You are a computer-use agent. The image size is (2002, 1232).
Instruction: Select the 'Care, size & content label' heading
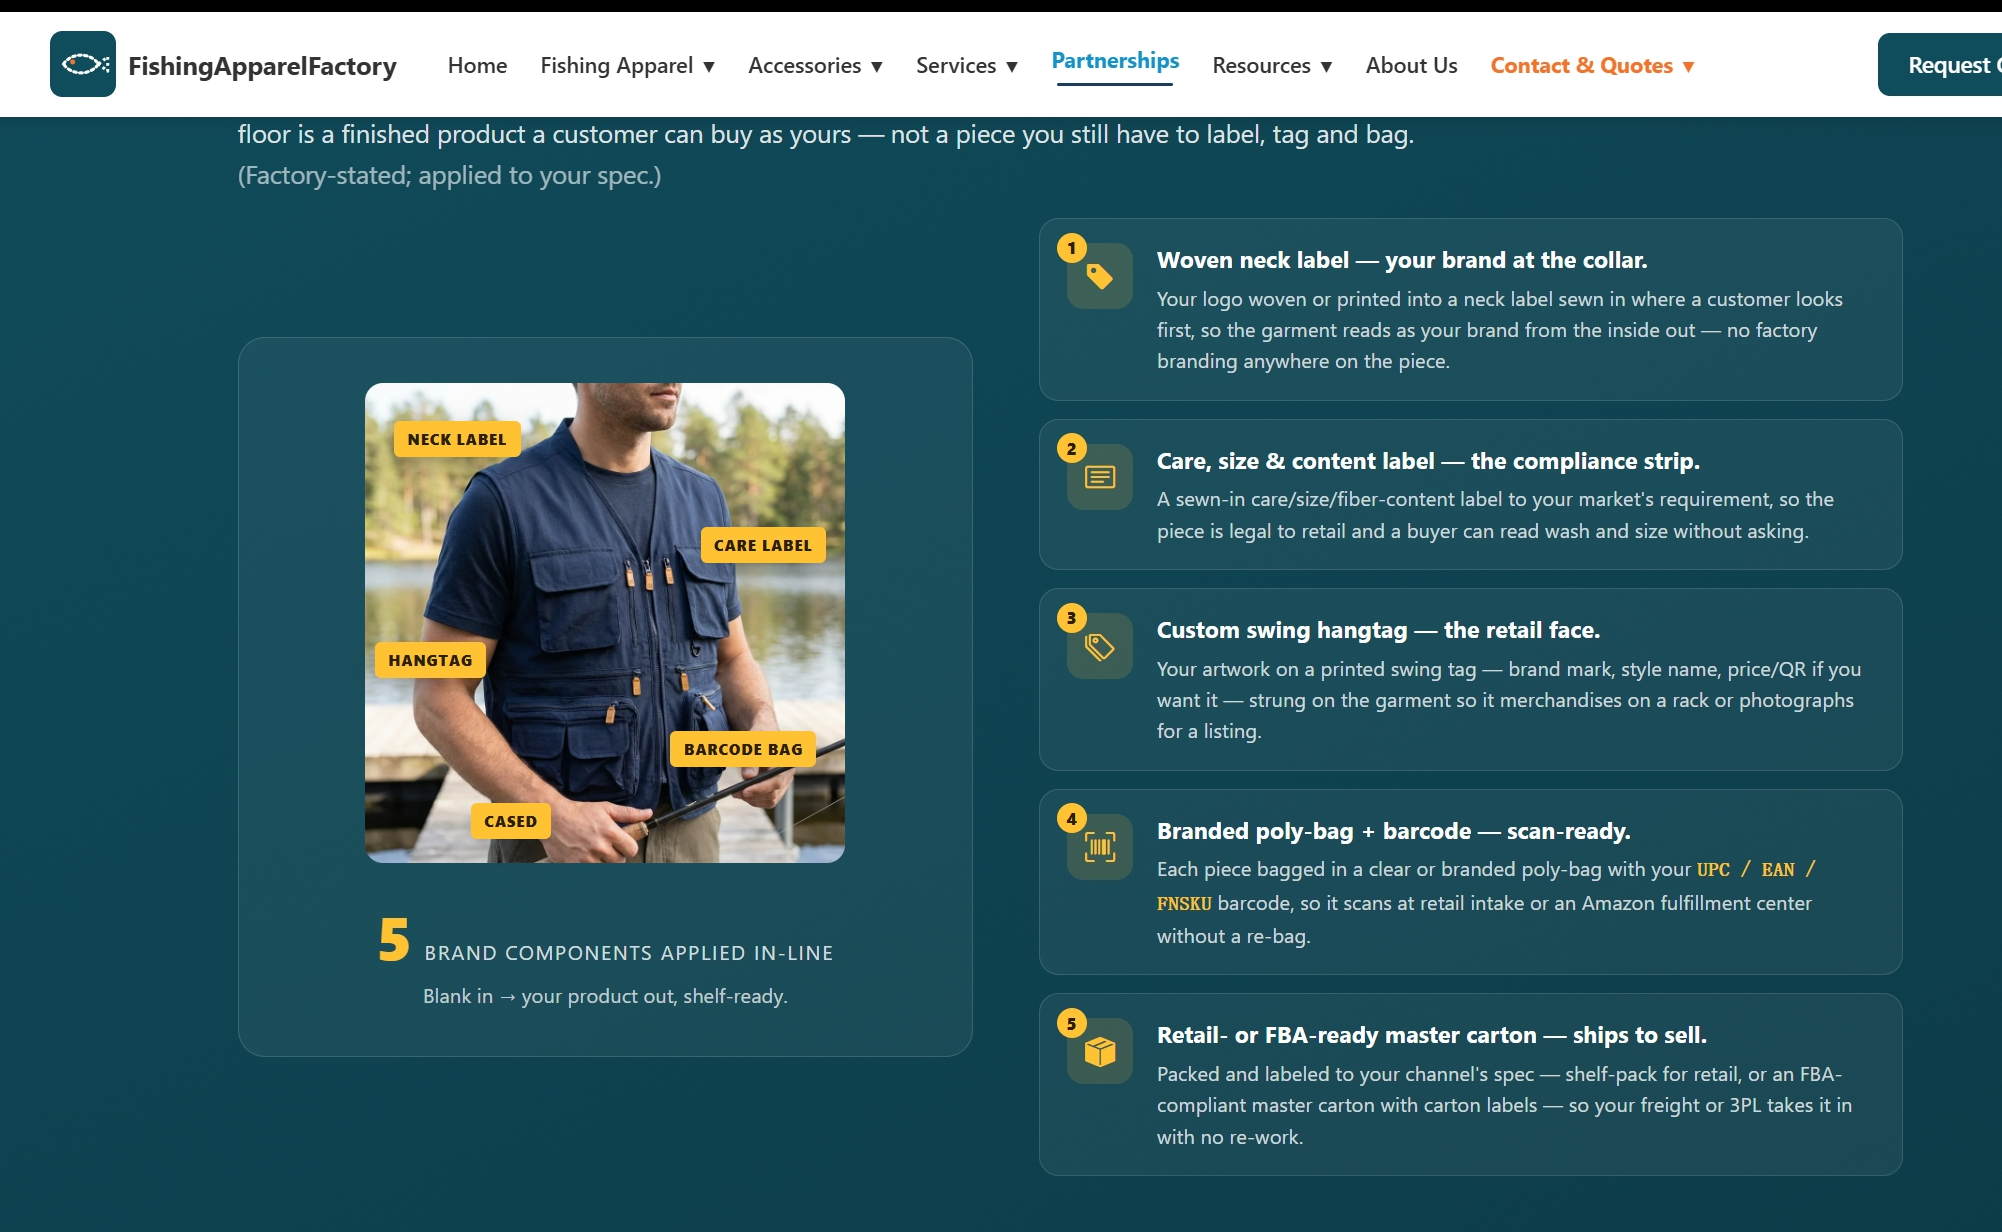(x=1428, y=461)
